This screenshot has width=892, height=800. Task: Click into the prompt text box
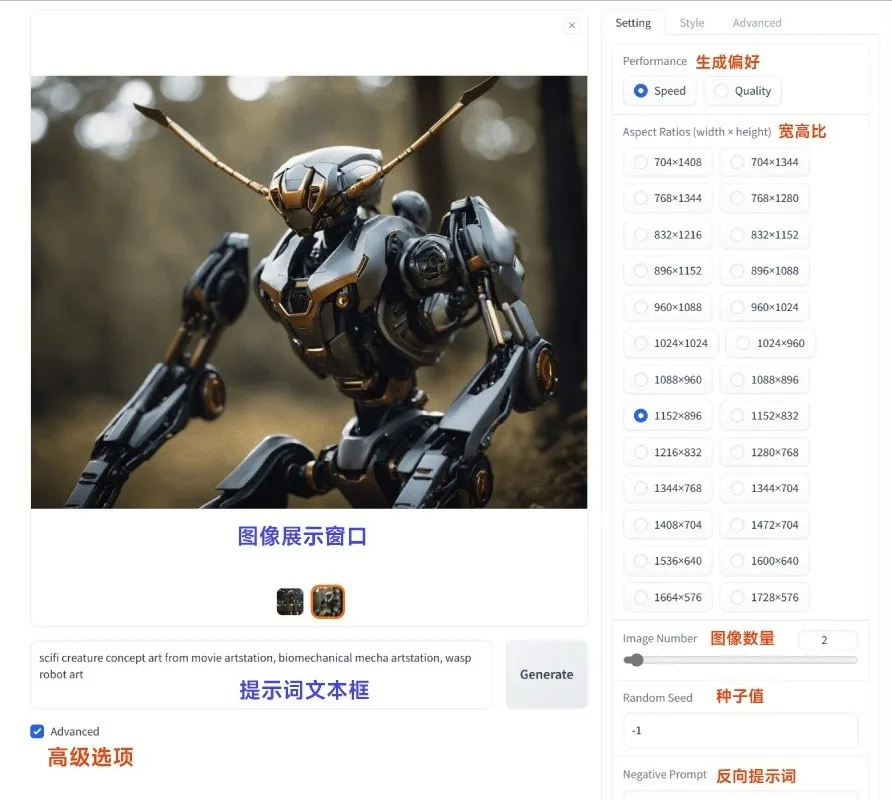tap(260, 674)
